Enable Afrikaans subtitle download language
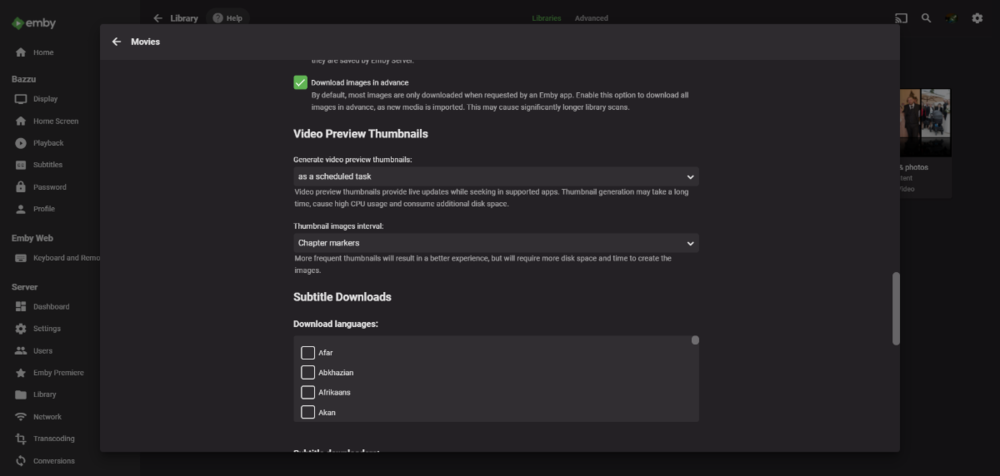The height and width of the screenshot is (476, 1000). 308,392
